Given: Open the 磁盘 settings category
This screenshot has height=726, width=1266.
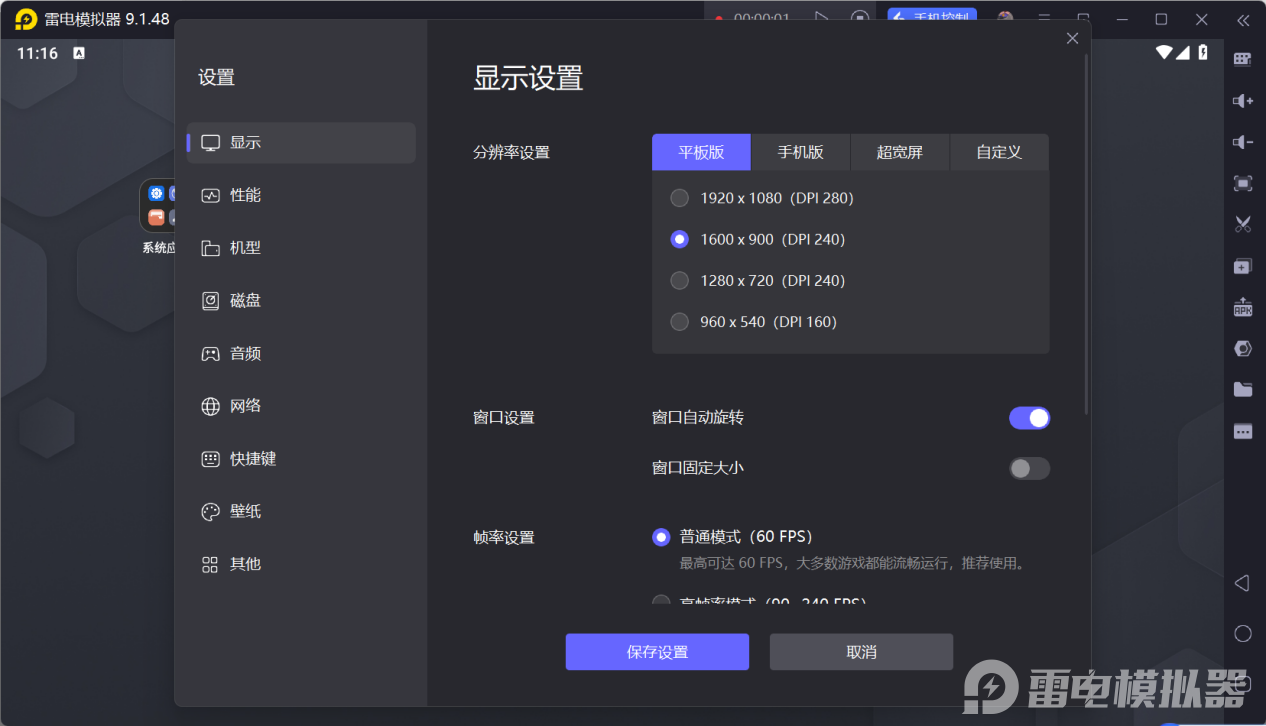Looking at the screenshot, I should point(301,300).
